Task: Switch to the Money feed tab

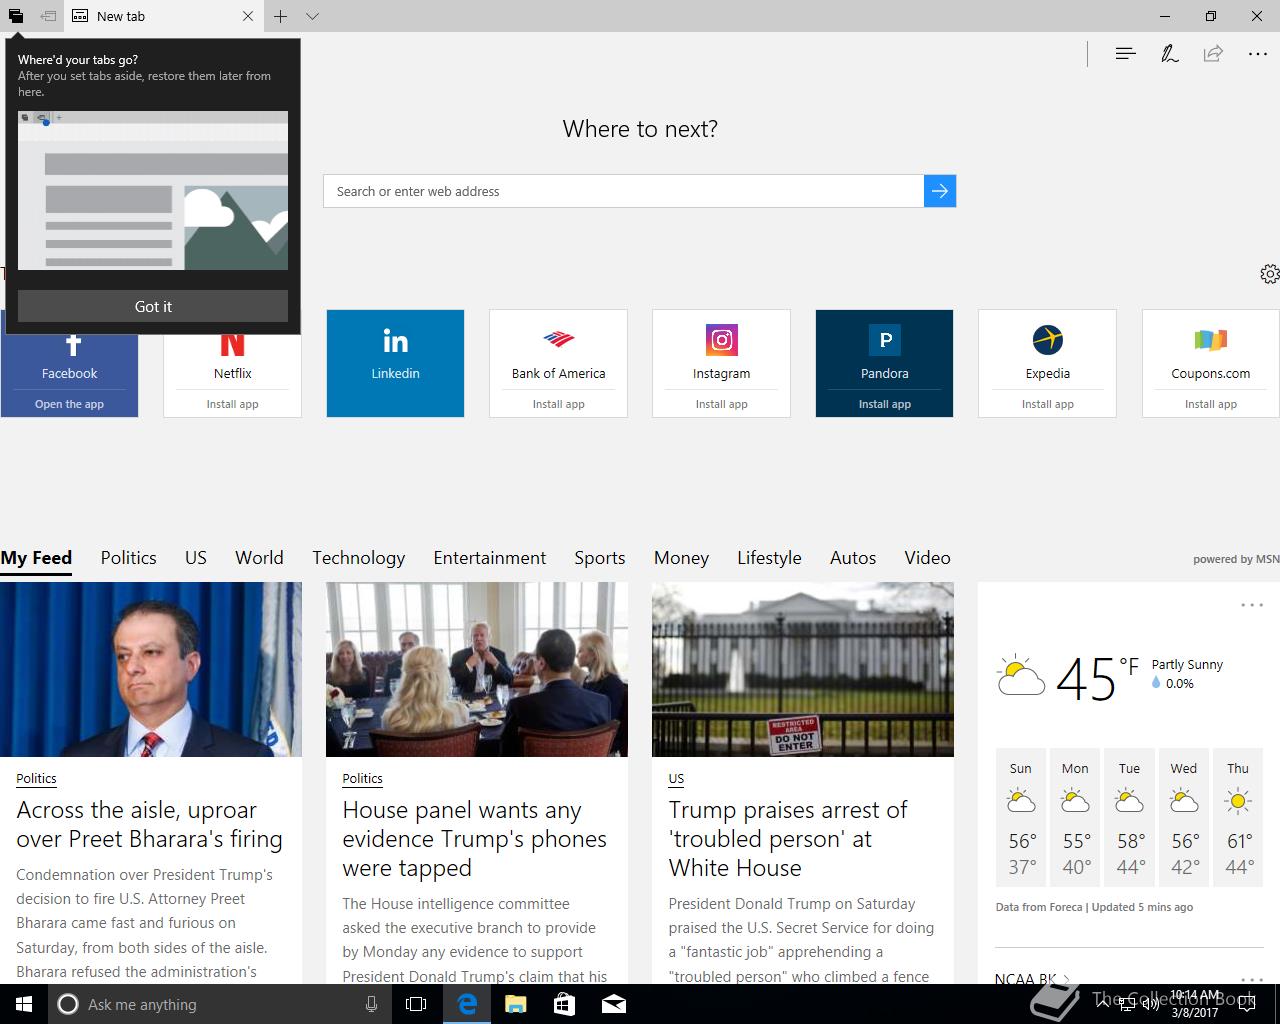Action: click(x=681, y=558)
